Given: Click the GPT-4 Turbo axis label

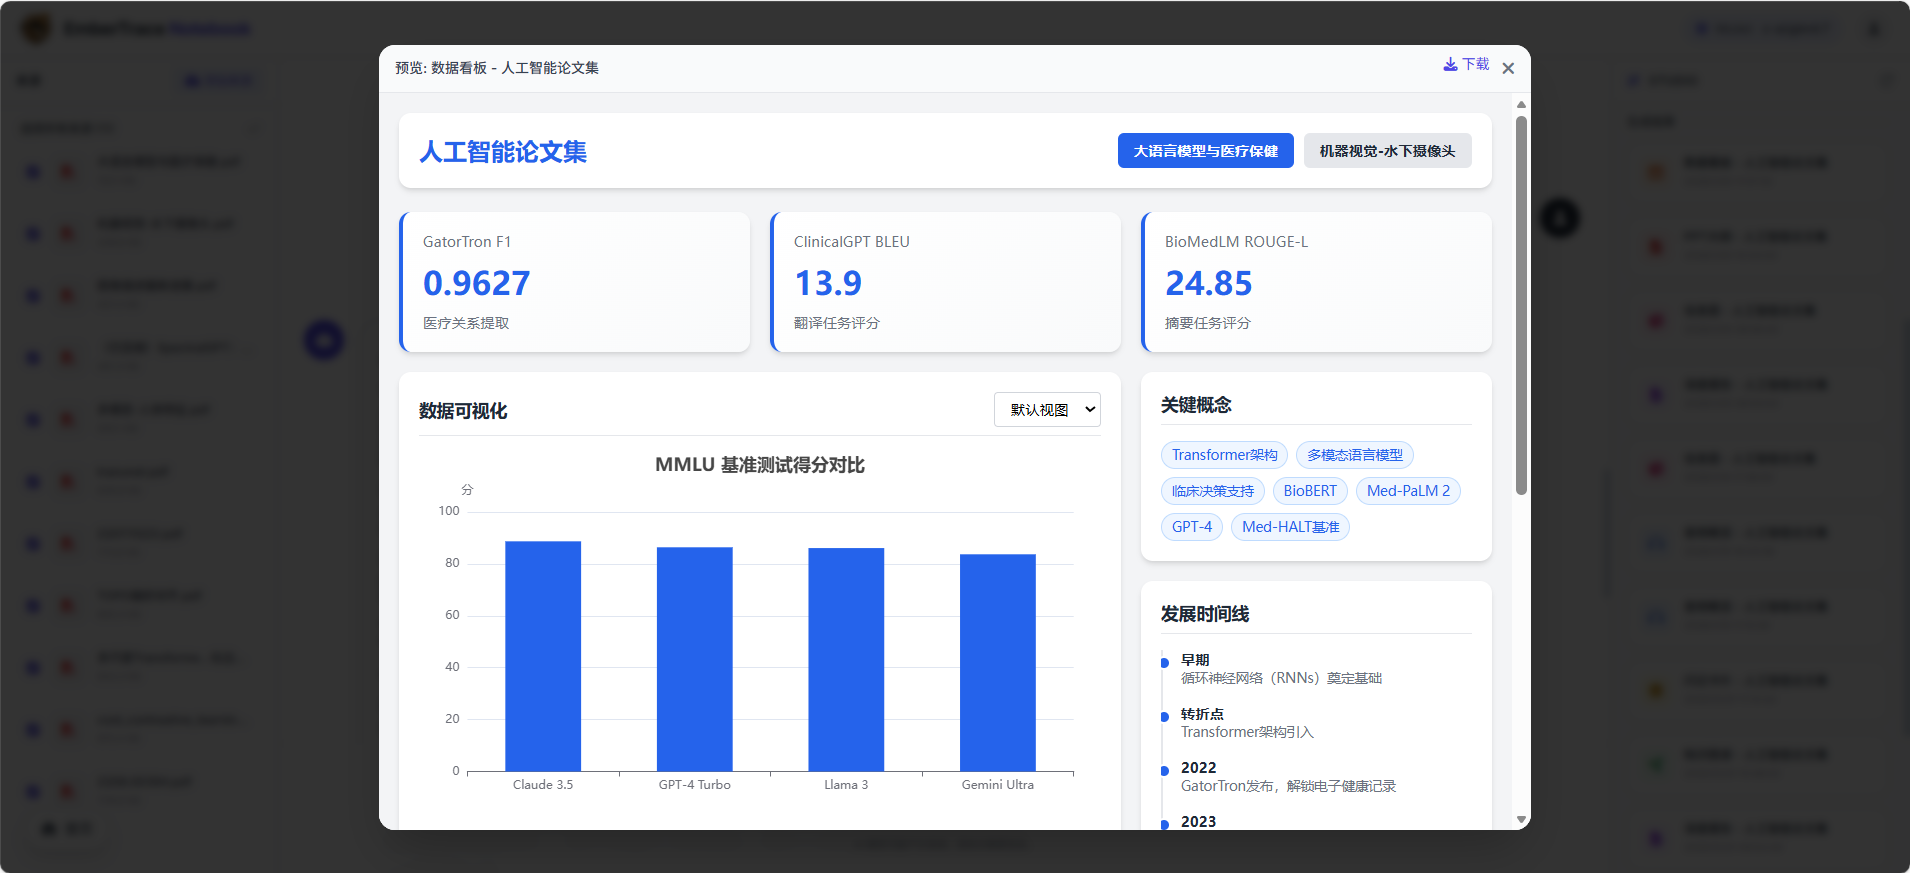Looking at the screenshot, I should point(695,785).
